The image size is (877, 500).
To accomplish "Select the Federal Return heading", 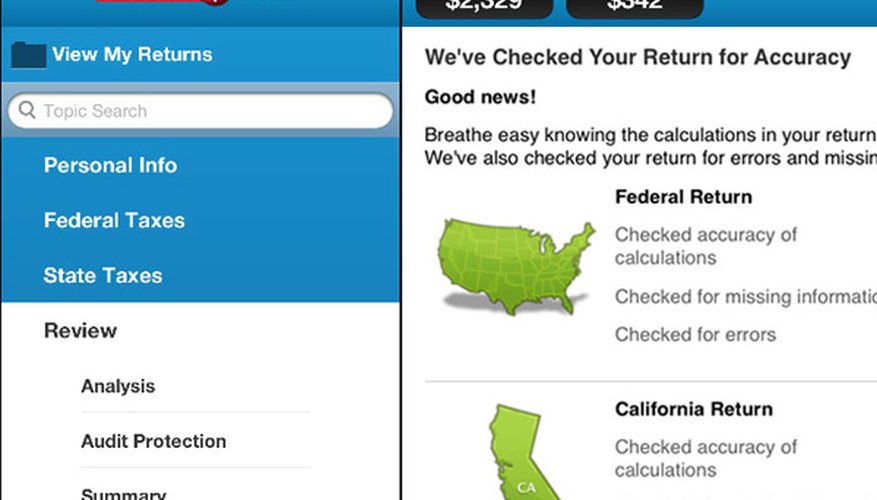I will (683, 197).
